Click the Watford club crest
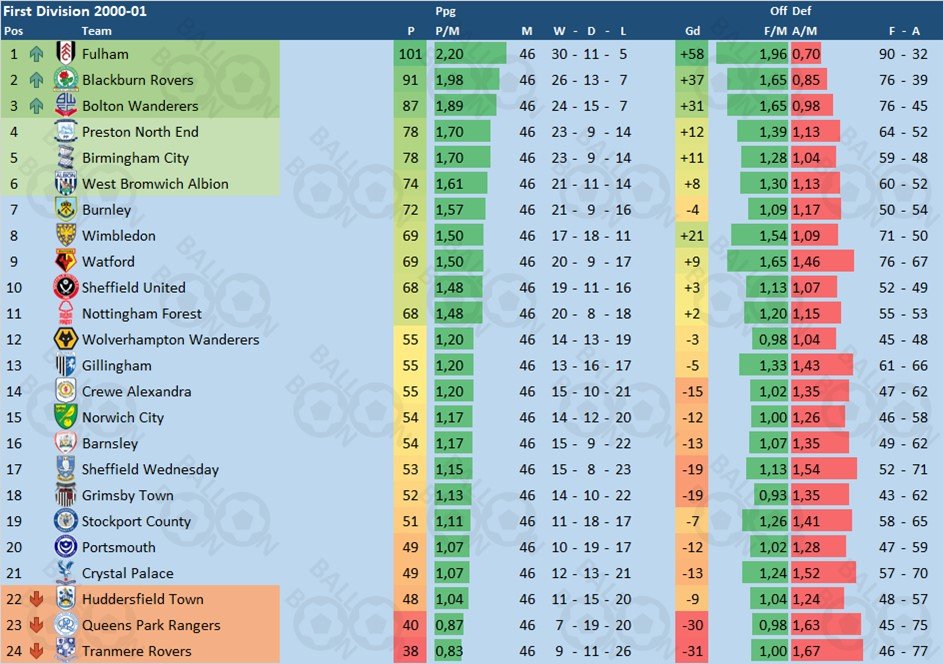Screen dimensions: 943x664 66,261
